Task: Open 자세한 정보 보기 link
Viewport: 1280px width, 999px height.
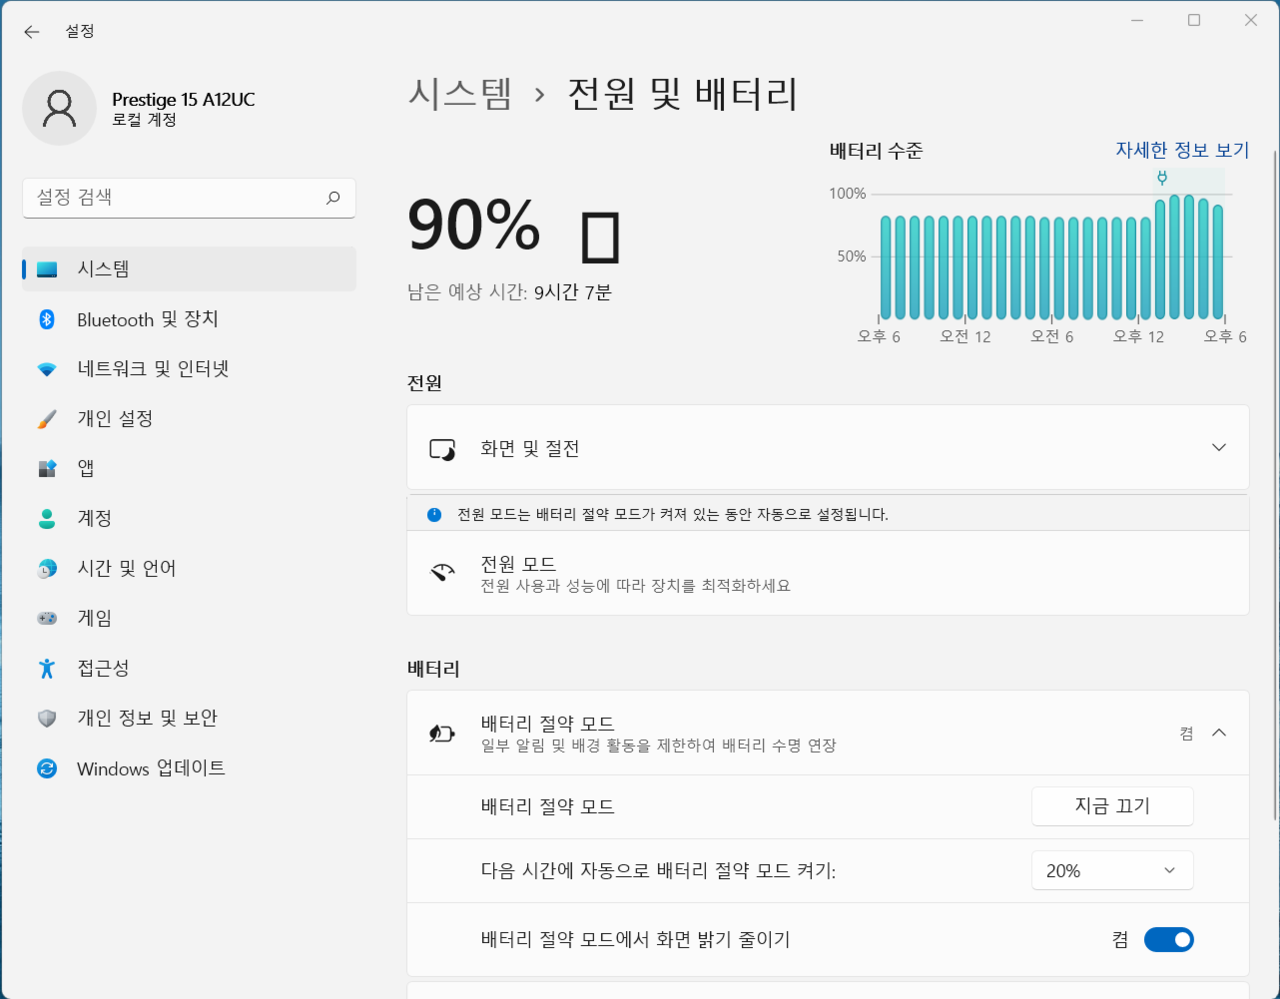Action: point(1182,150)
